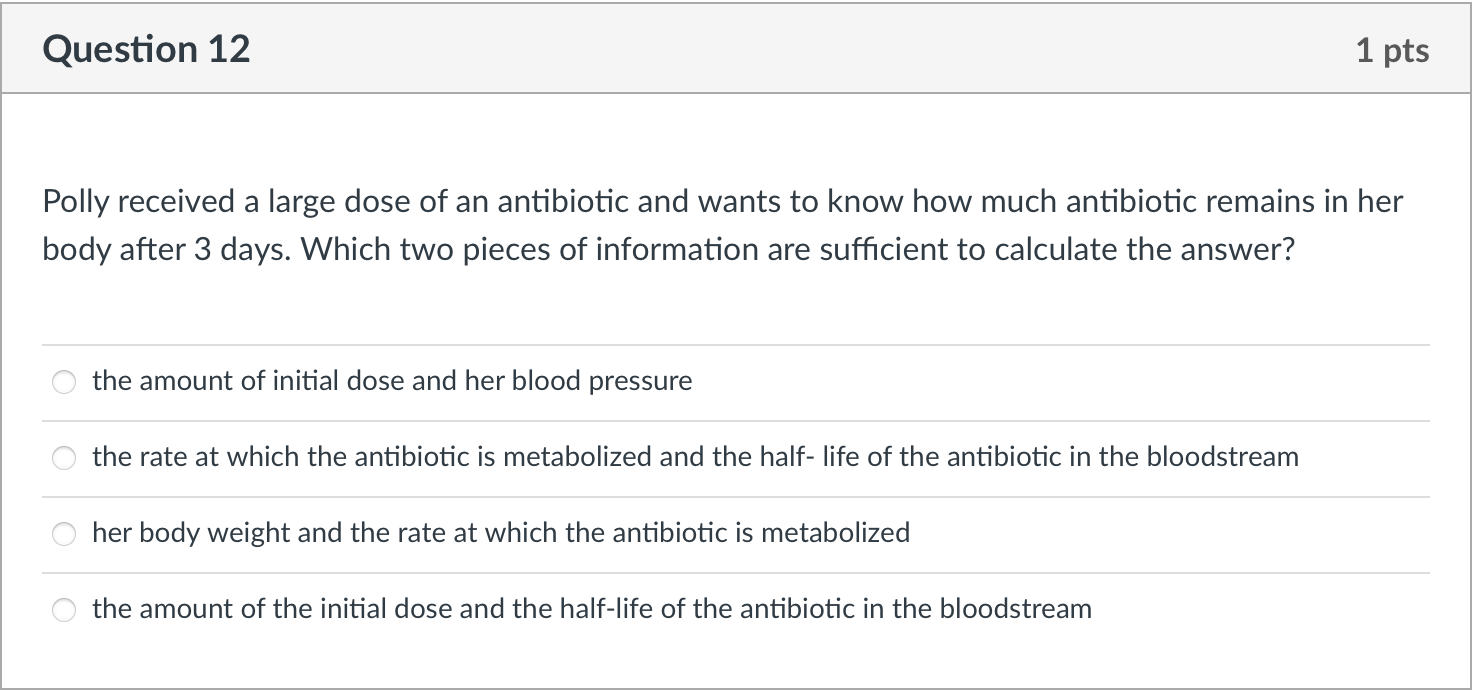Click the answer text mentioning bloodstream half-life
Image resolution: width=1476 pixels, height=690 pixels.
coord(694,457)
